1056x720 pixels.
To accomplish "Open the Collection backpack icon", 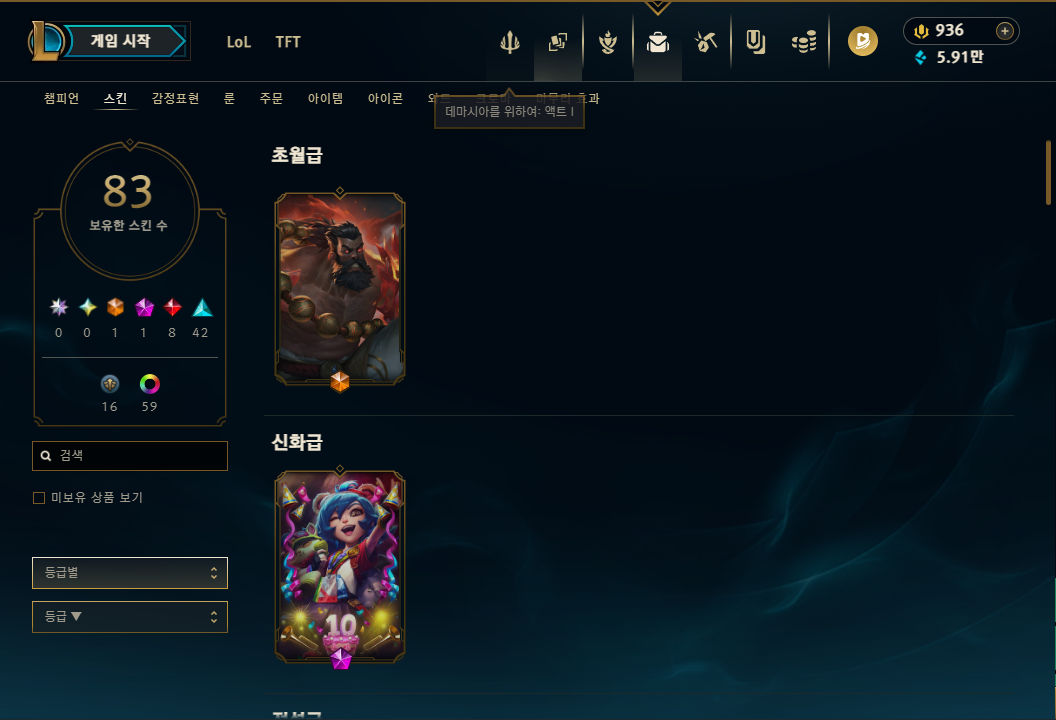I will 658,42.
